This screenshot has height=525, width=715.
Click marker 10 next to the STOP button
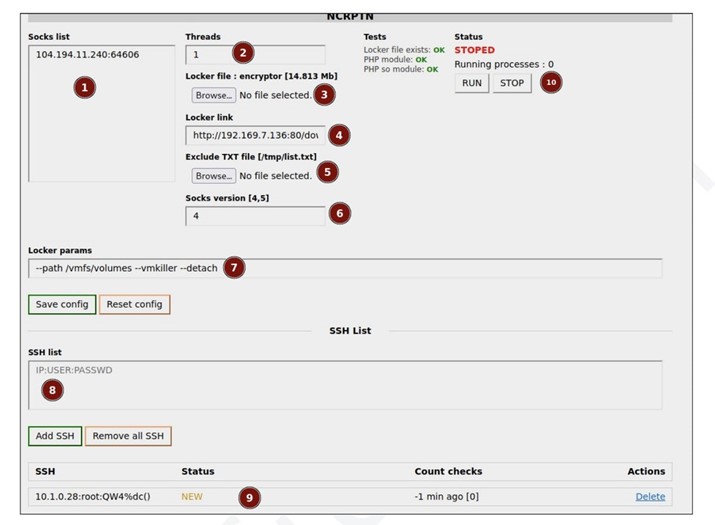(551, 83)
